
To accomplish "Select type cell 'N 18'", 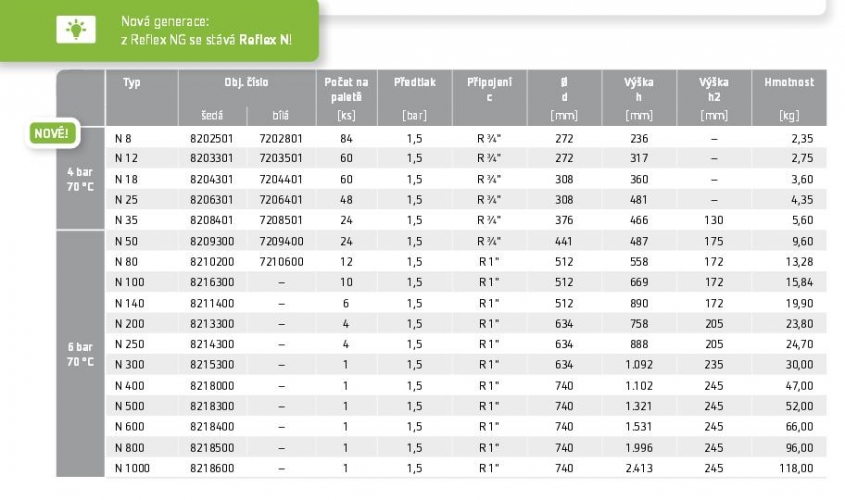I will click(126, 179).
